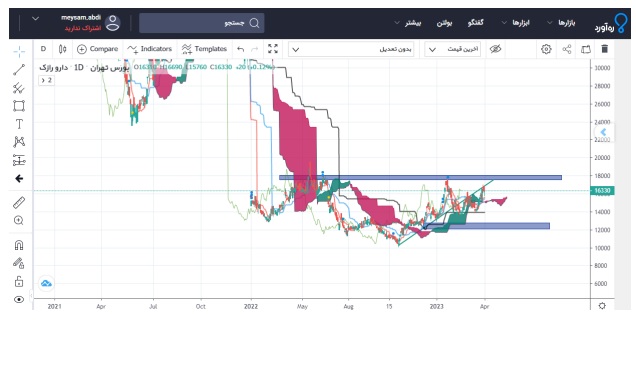Click the meysam.abdi username
This screenshot has width=636, height=374.
pyautogui.click(x=81, y=17)
